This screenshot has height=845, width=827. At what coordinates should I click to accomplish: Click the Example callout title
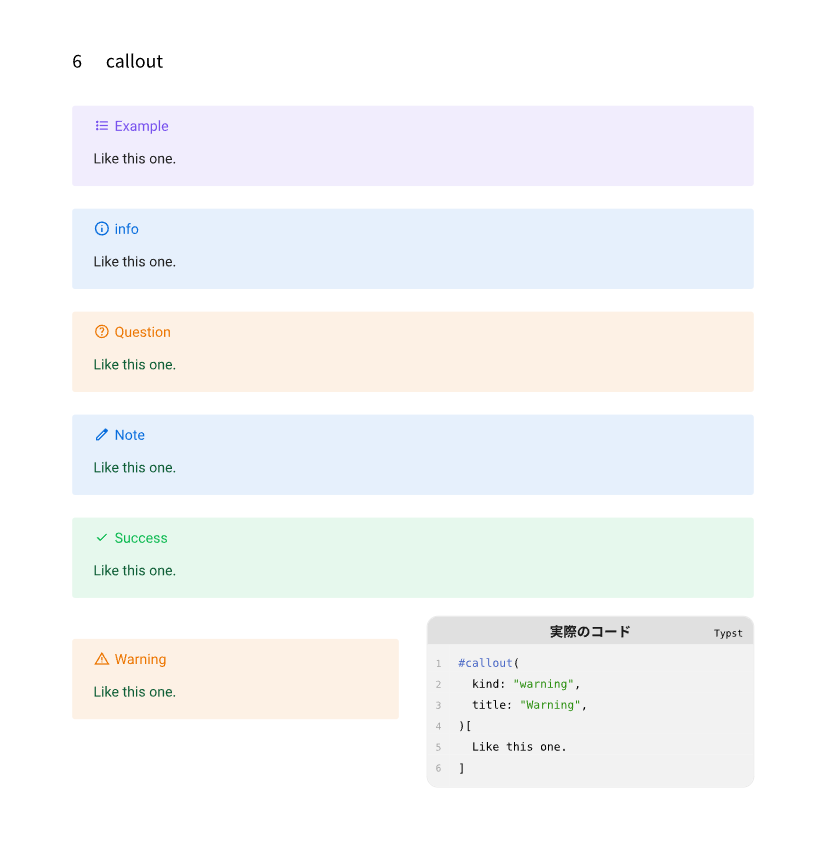[x=141, y=126]
